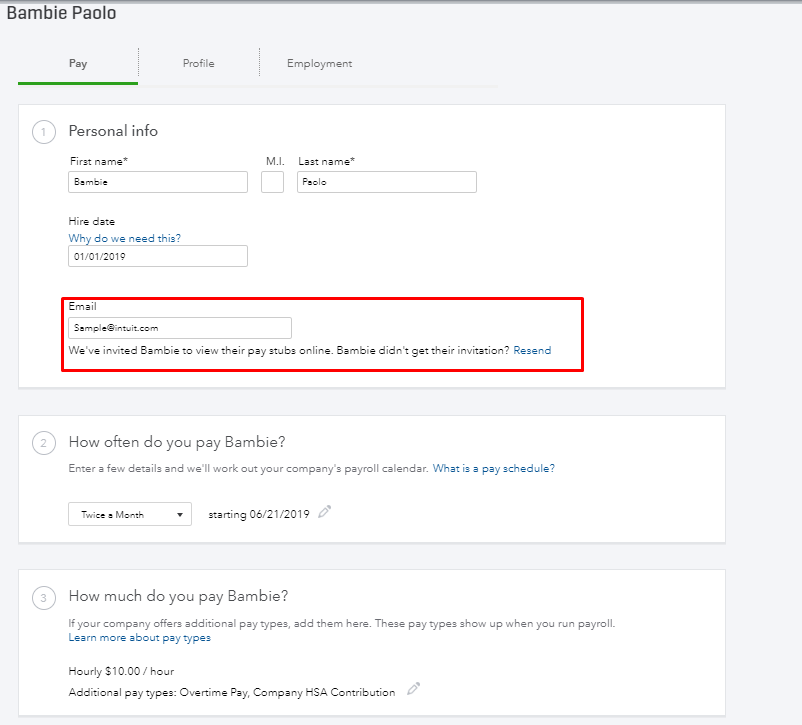Click 'Learn more about pay types' link
This screenshot has height=725, width=802.
(x=140, y=638)
